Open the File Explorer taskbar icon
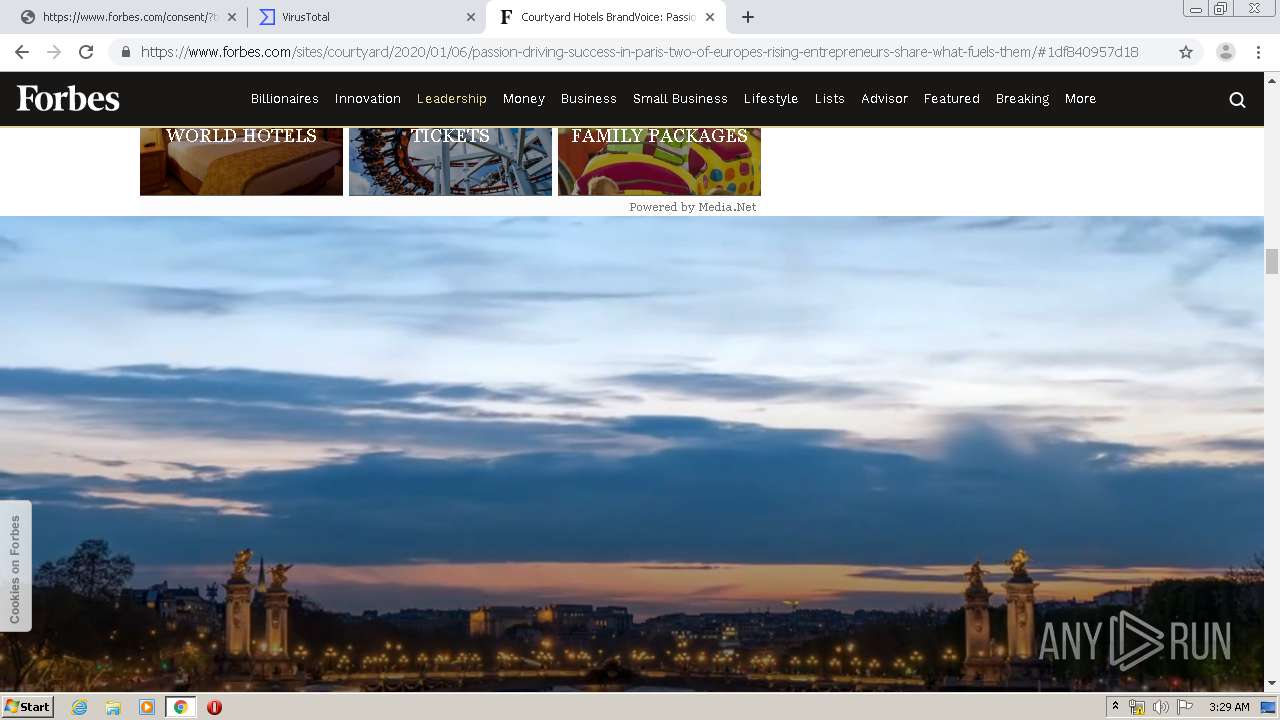This screenshot has width=1280, height=720. pos(113,707)
